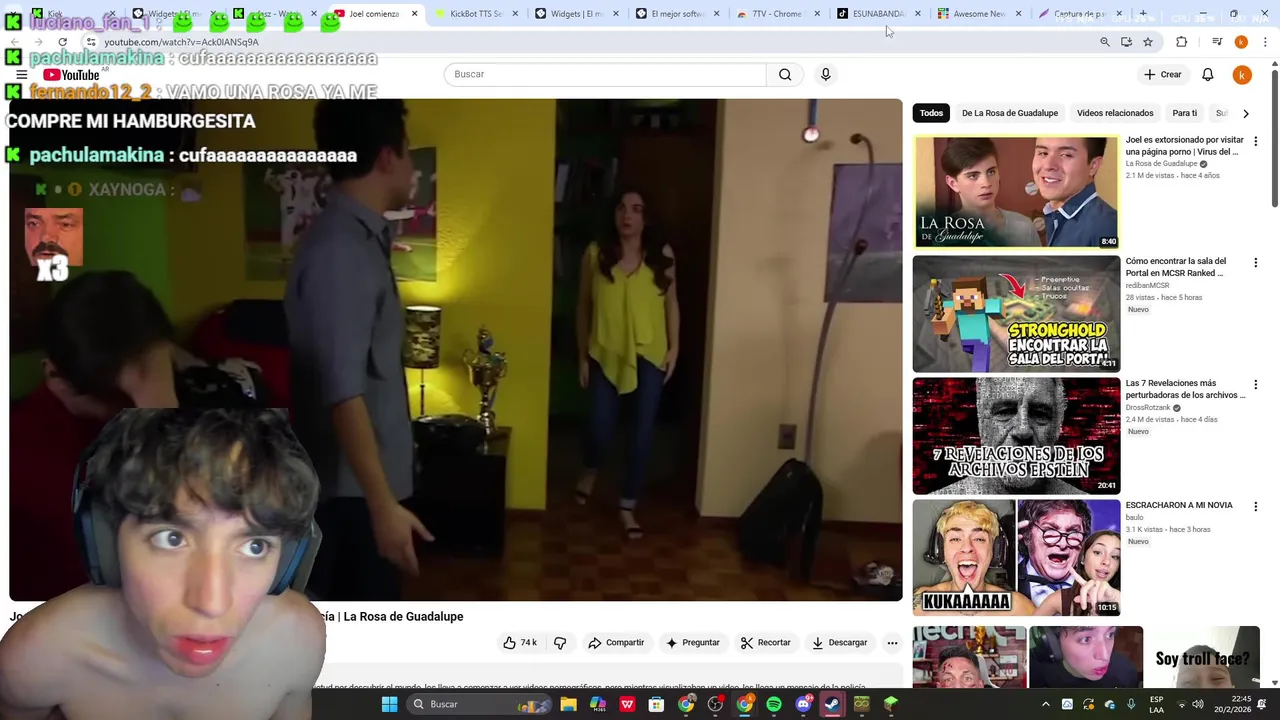
Task: Click the Preguntar button
Action: [692, 643]
